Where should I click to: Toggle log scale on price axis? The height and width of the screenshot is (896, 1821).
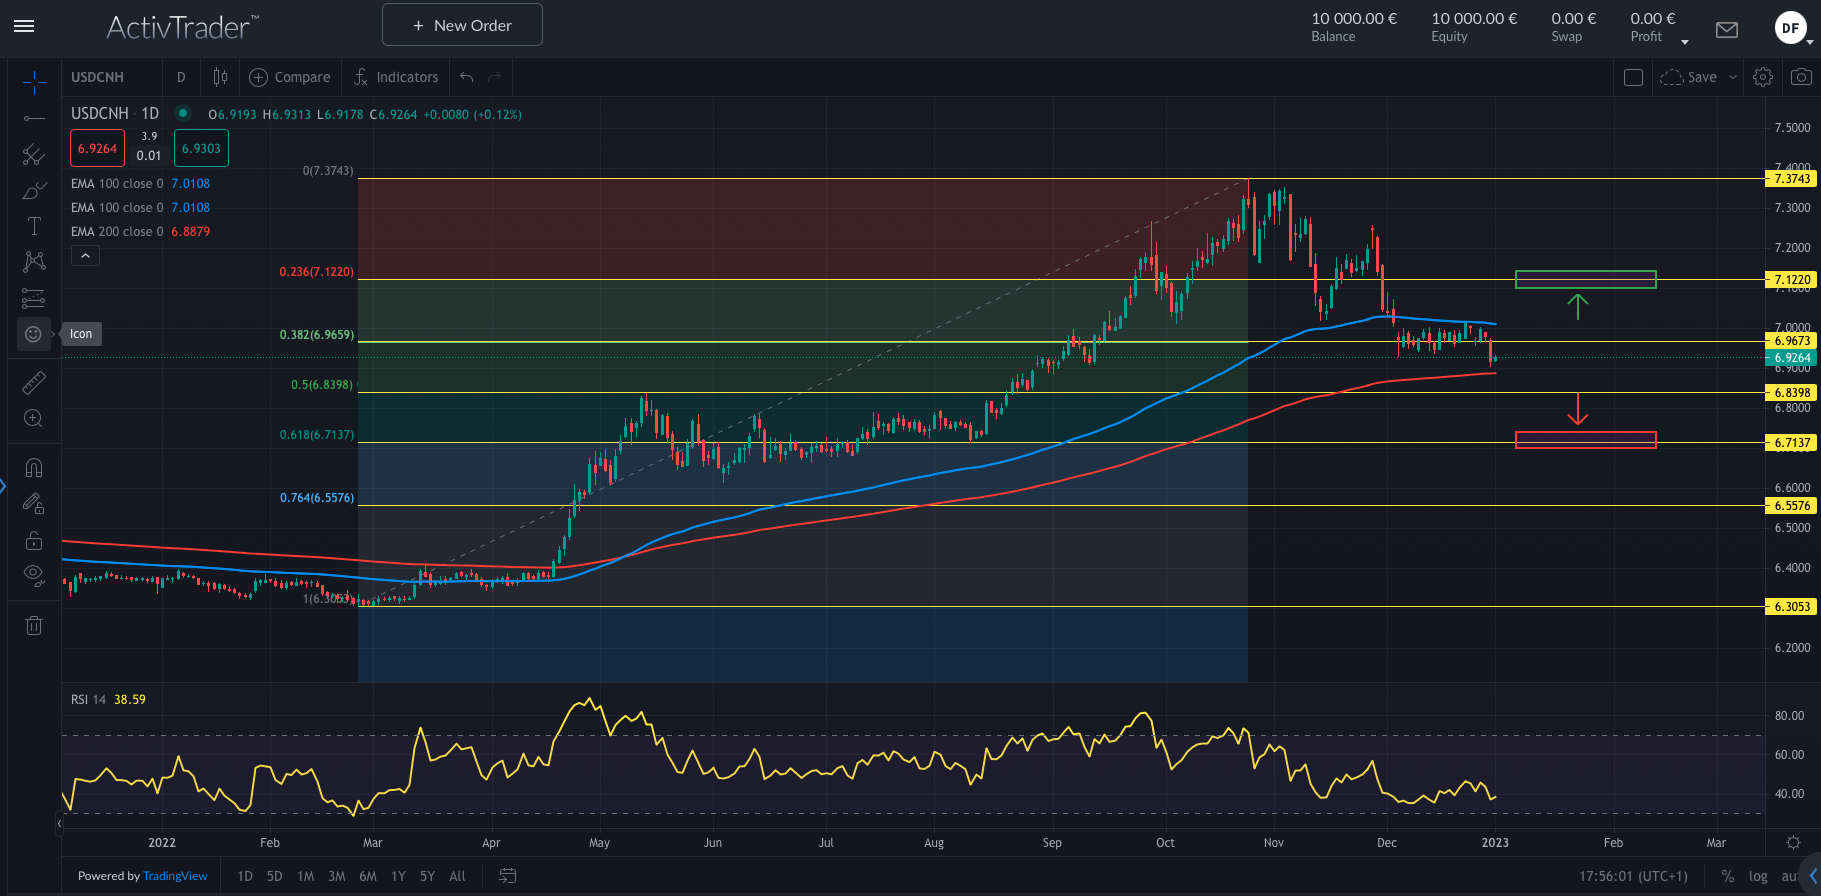[x=1758, y=876]
